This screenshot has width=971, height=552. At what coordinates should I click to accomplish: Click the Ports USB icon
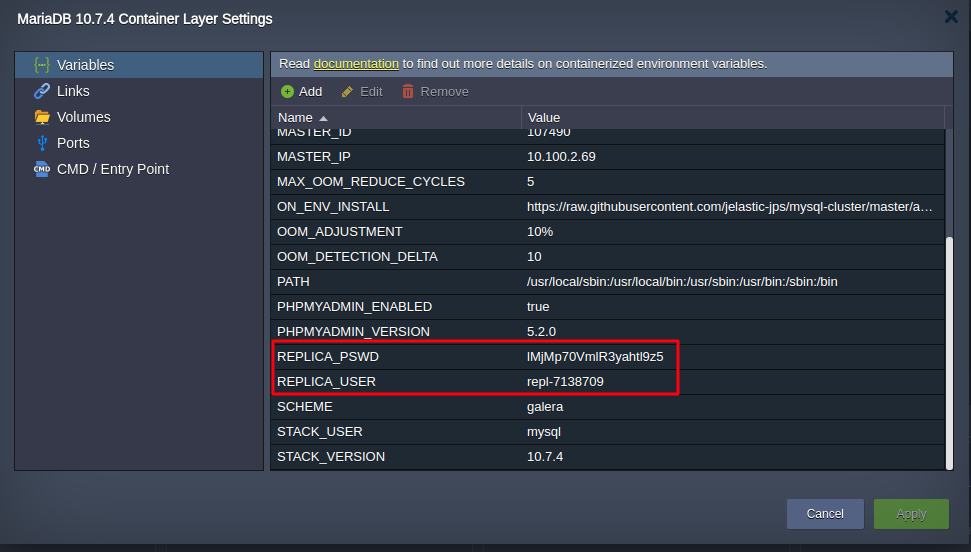pyautogui.click(x=41, y=143)
